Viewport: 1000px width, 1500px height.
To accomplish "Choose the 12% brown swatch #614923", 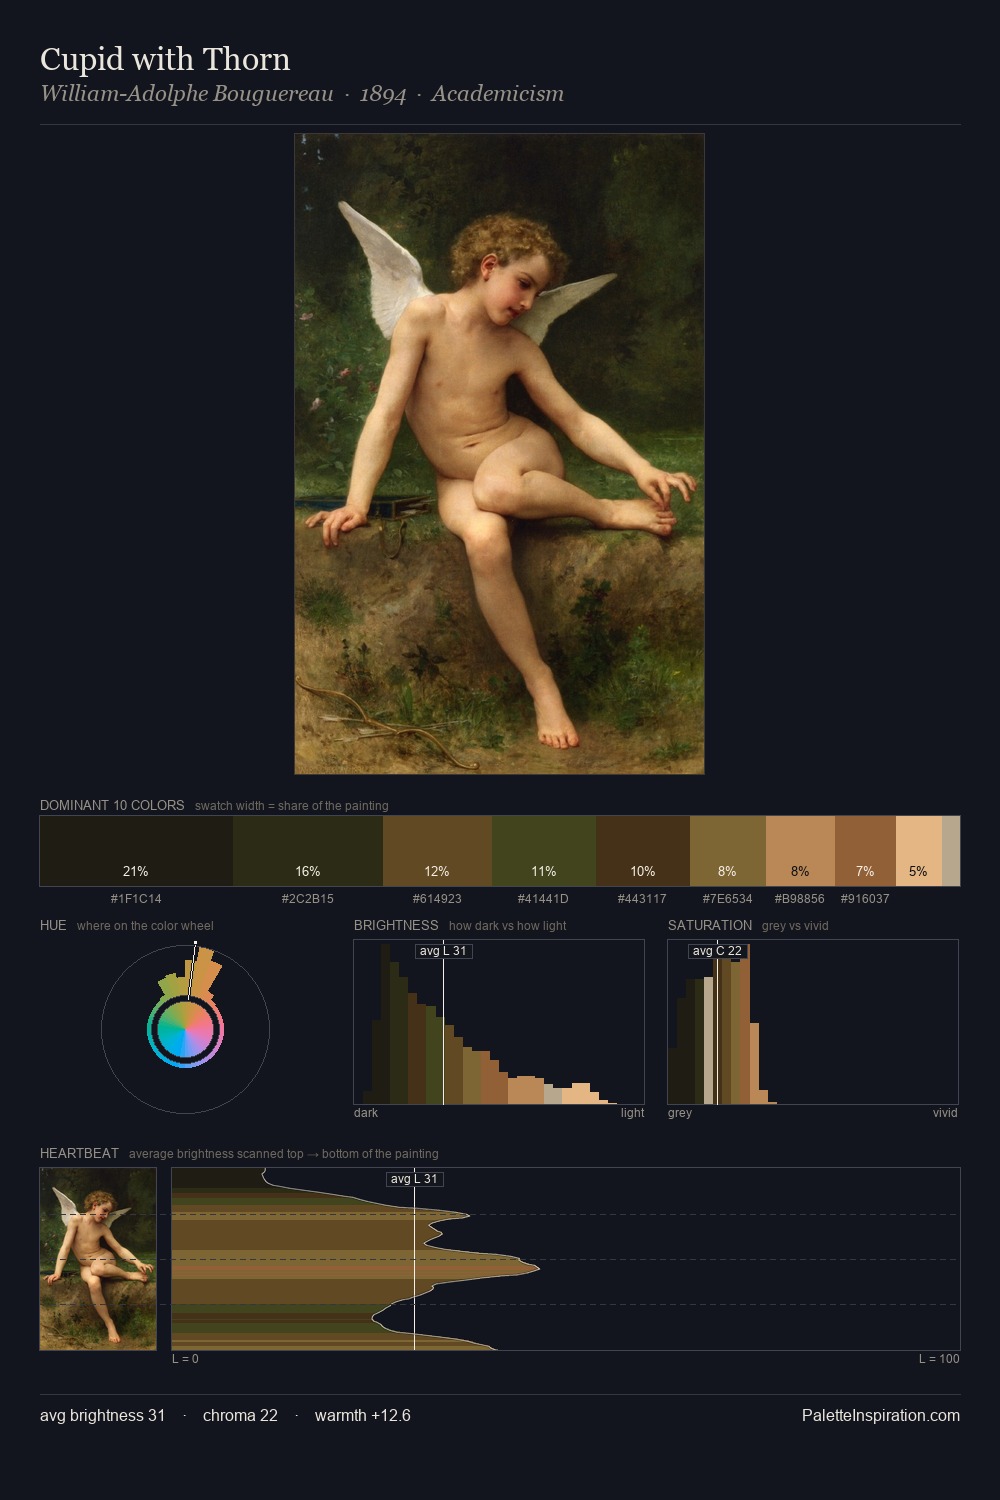I will point(437,851).
